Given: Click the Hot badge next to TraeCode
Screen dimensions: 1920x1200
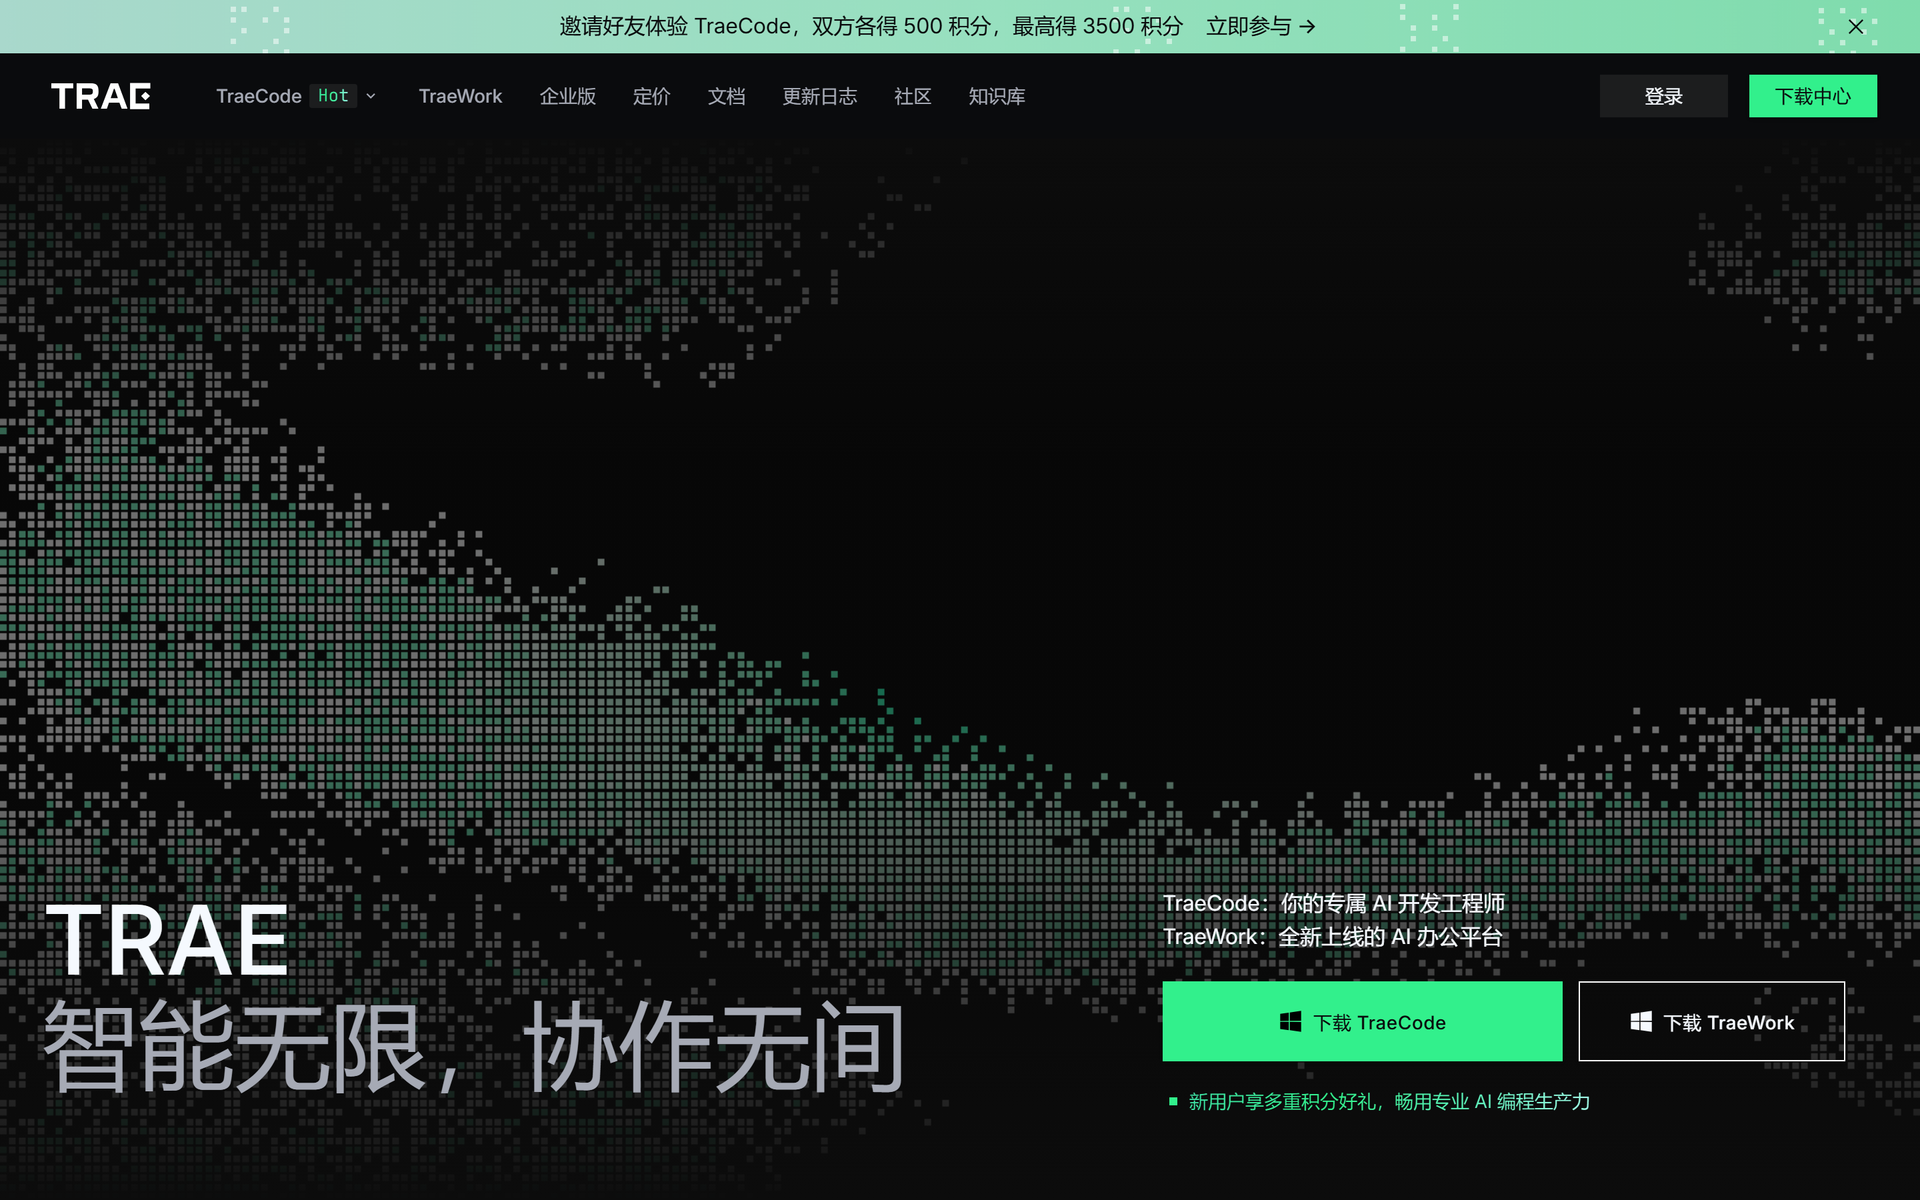Looking at the screenshot, I should (333, 96).
